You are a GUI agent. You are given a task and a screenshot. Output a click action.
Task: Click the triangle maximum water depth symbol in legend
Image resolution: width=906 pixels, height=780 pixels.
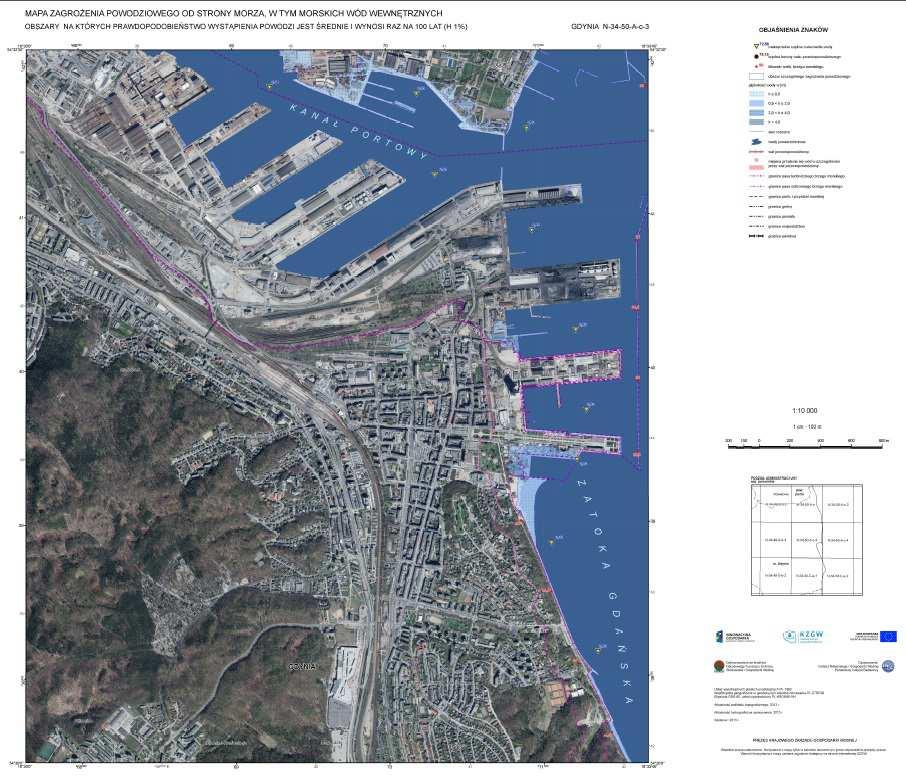point(756,46)
